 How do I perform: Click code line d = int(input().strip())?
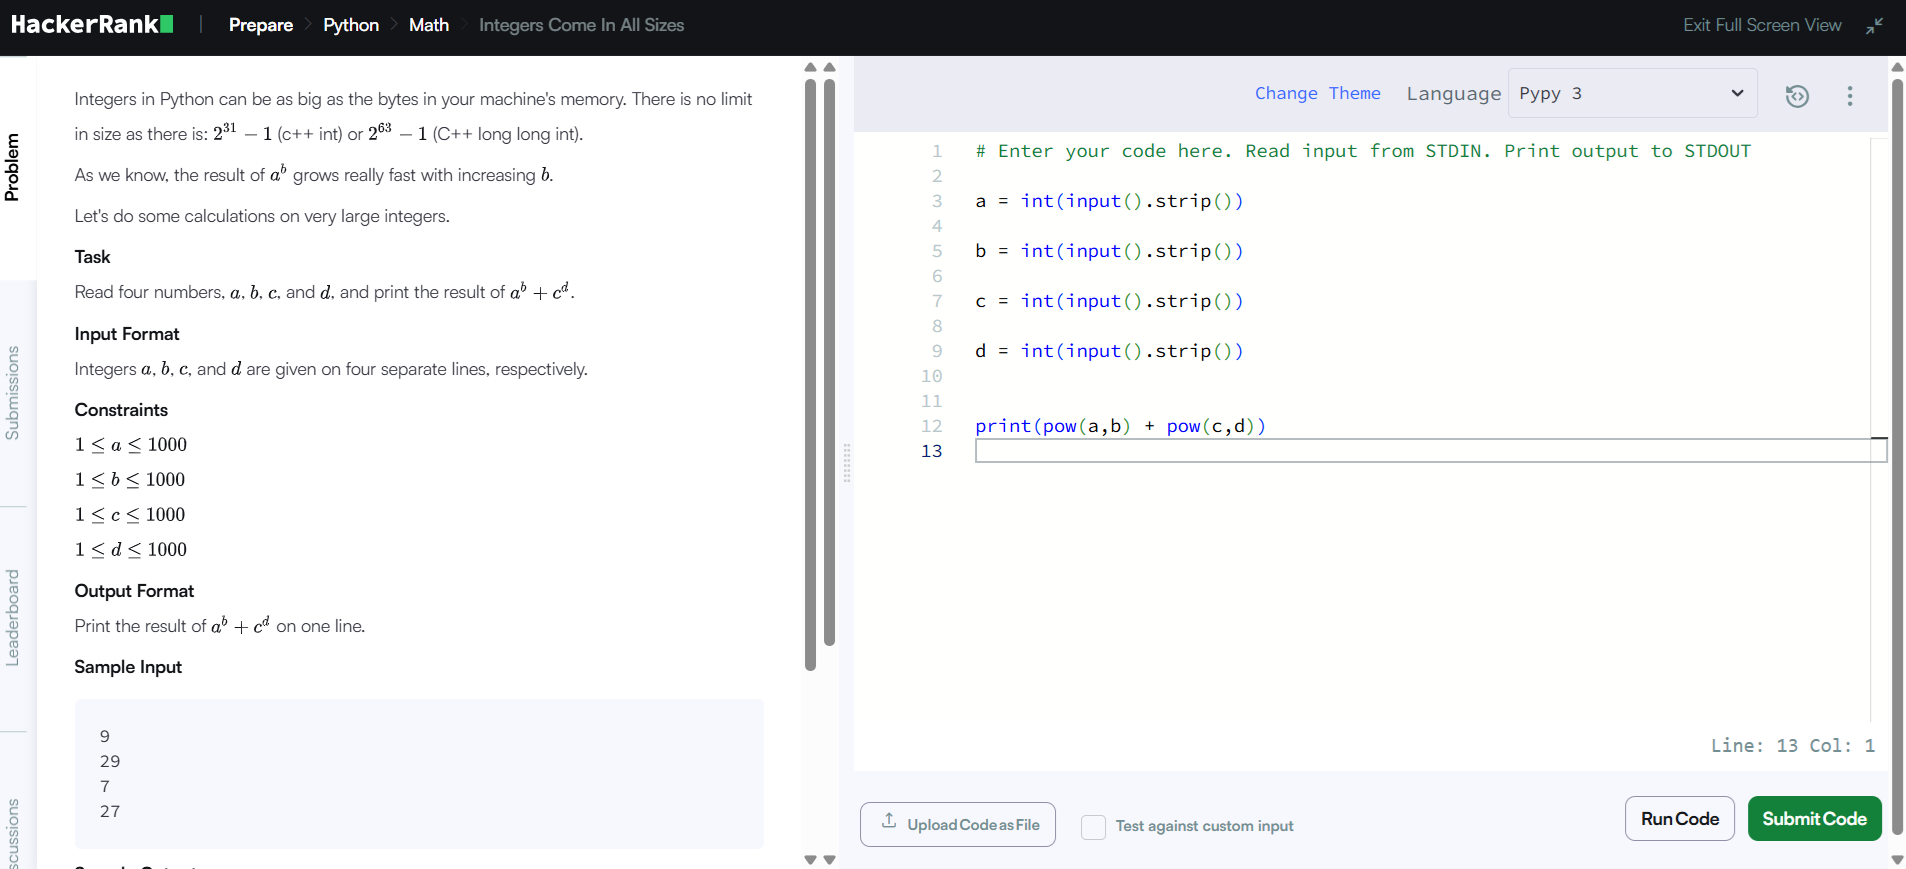click(1109, 351)
